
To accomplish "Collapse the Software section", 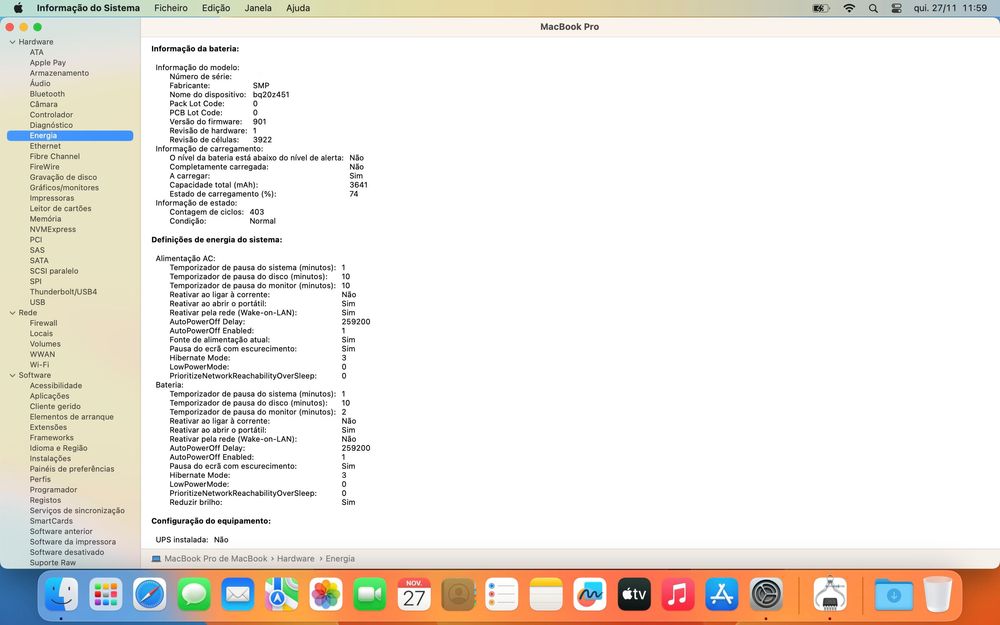I will 12,376.
